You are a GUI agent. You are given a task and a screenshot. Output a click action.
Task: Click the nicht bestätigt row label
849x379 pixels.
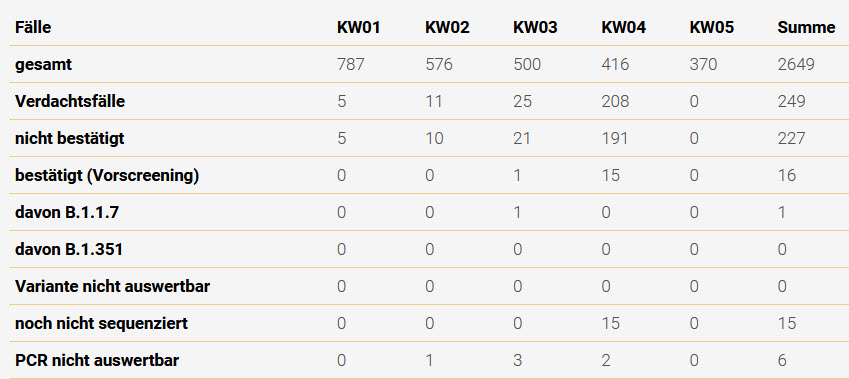coord(69,139)
